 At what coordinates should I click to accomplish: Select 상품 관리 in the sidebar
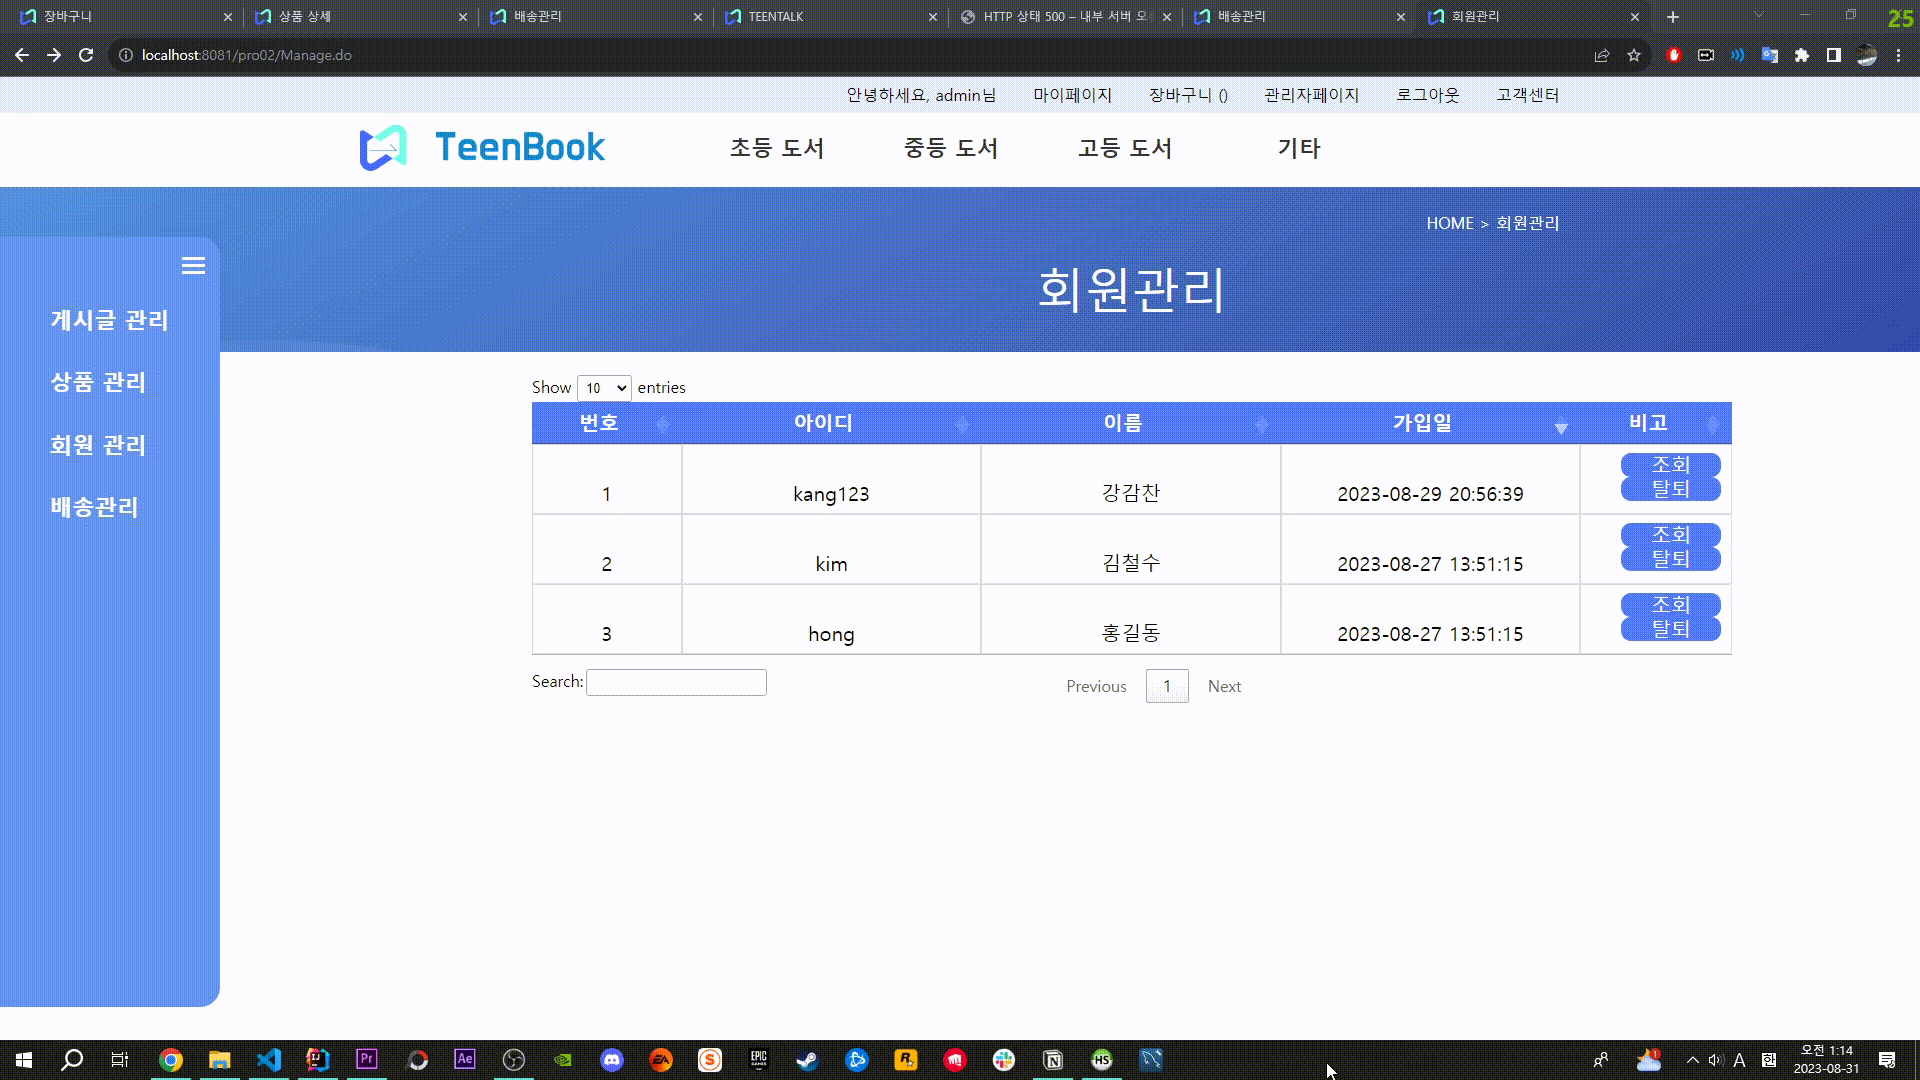coord(98,382)
